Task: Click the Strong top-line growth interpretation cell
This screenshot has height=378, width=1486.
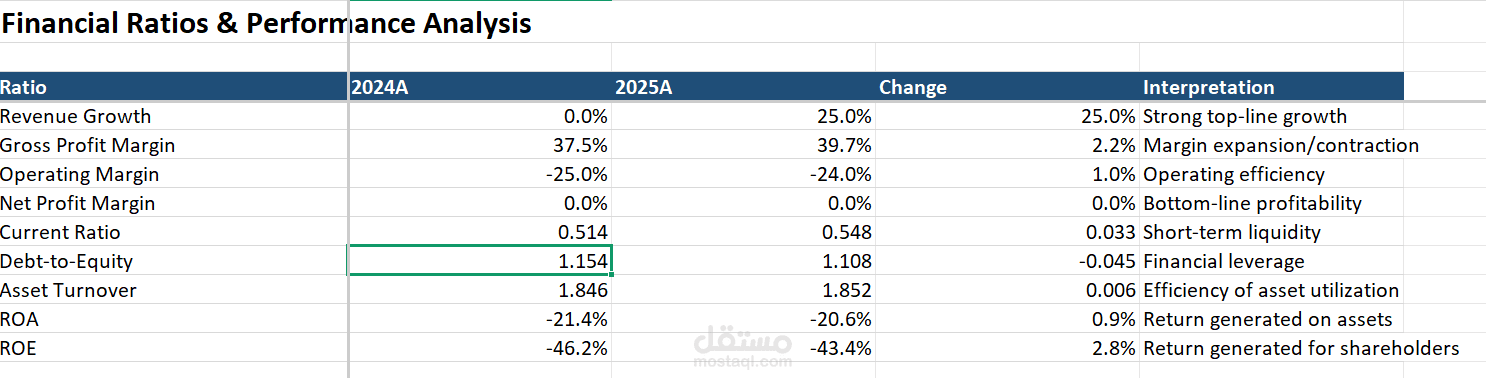Action: click(x=1272, y=116)
